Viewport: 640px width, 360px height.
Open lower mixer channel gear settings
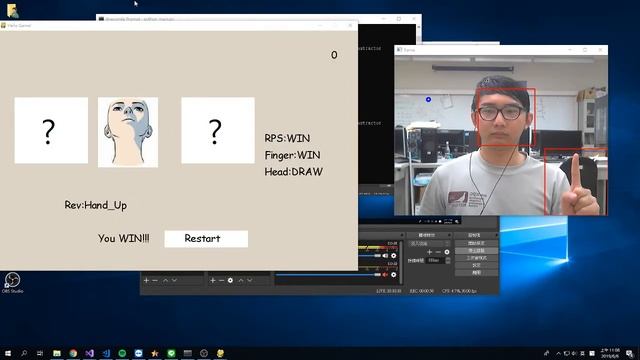tap(393, 275)
